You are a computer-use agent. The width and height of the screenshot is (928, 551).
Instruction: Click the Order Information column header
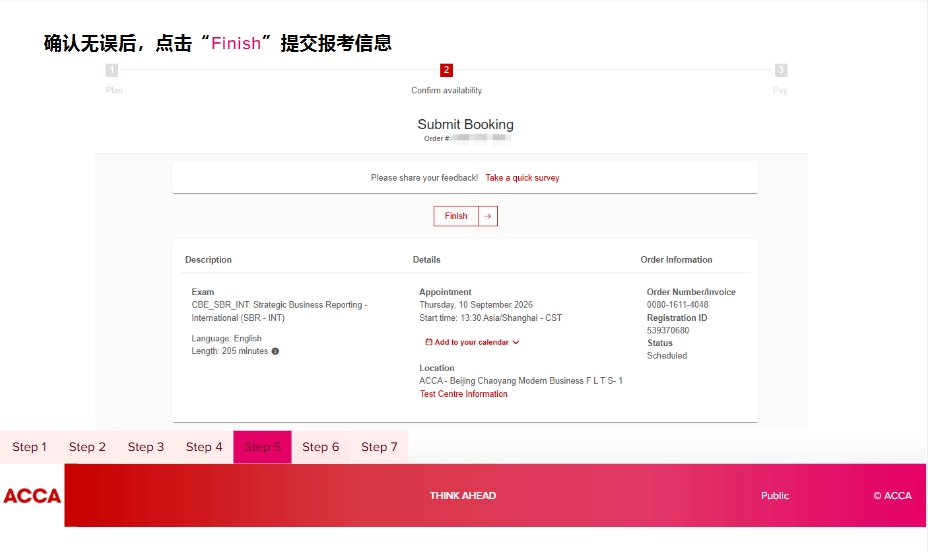coord(676,260)
